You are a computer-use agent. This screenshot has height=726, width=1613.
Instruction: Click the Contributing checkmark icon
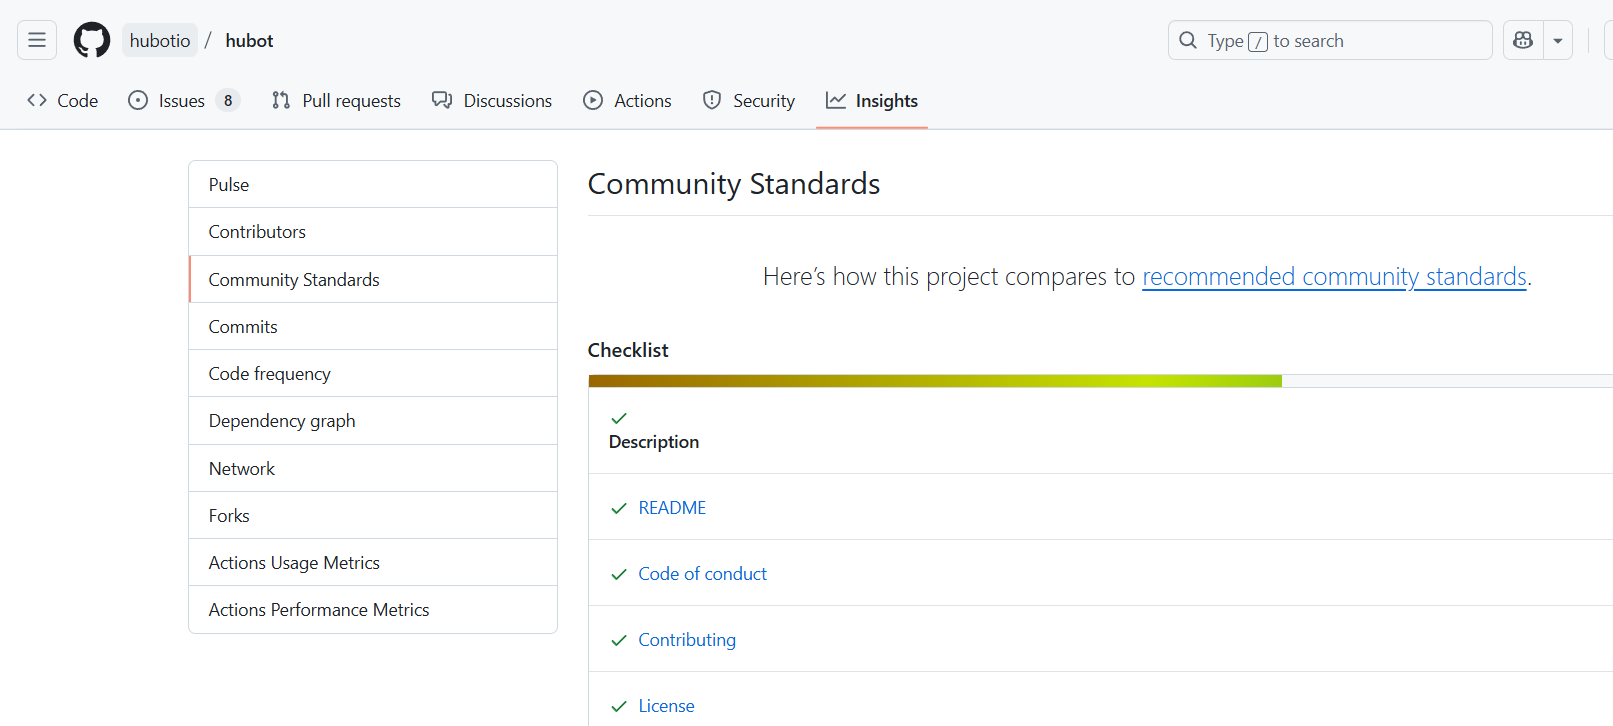pos(619,640)
